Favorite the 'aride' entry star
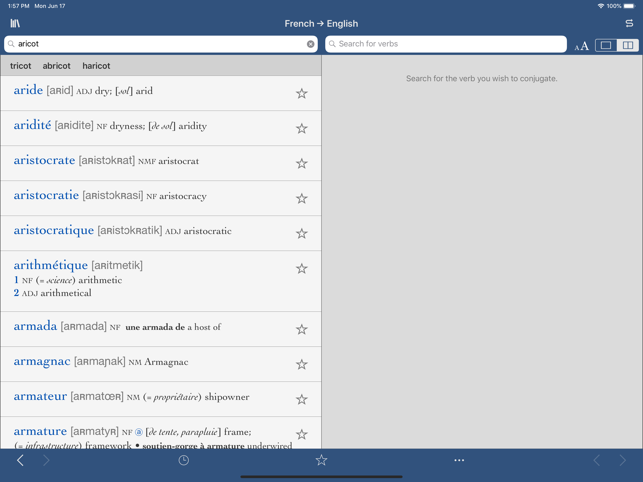Image resolution: width=643 pixels, height=482 pixels. point(301,94)
